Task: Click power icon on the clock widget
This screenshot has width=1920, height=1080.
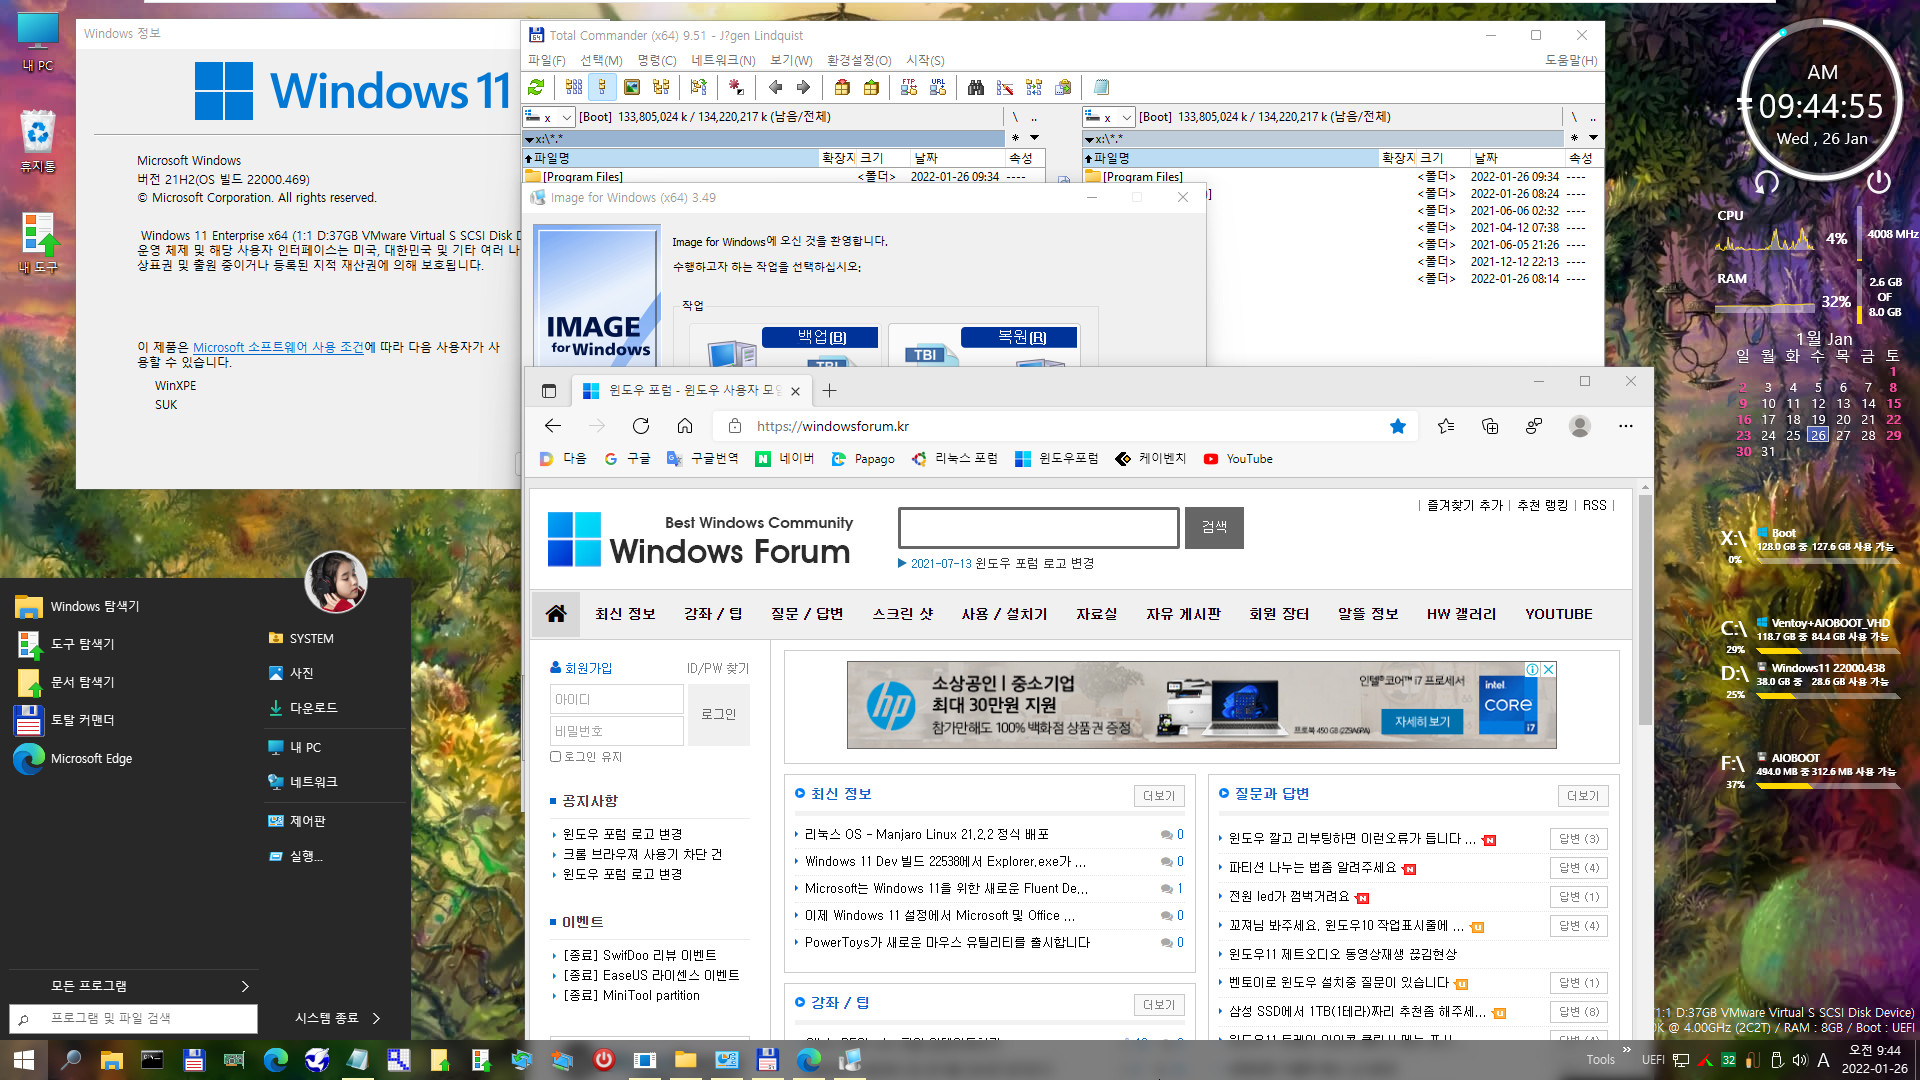Action: pyautogui.click(x=1879, y=182)
